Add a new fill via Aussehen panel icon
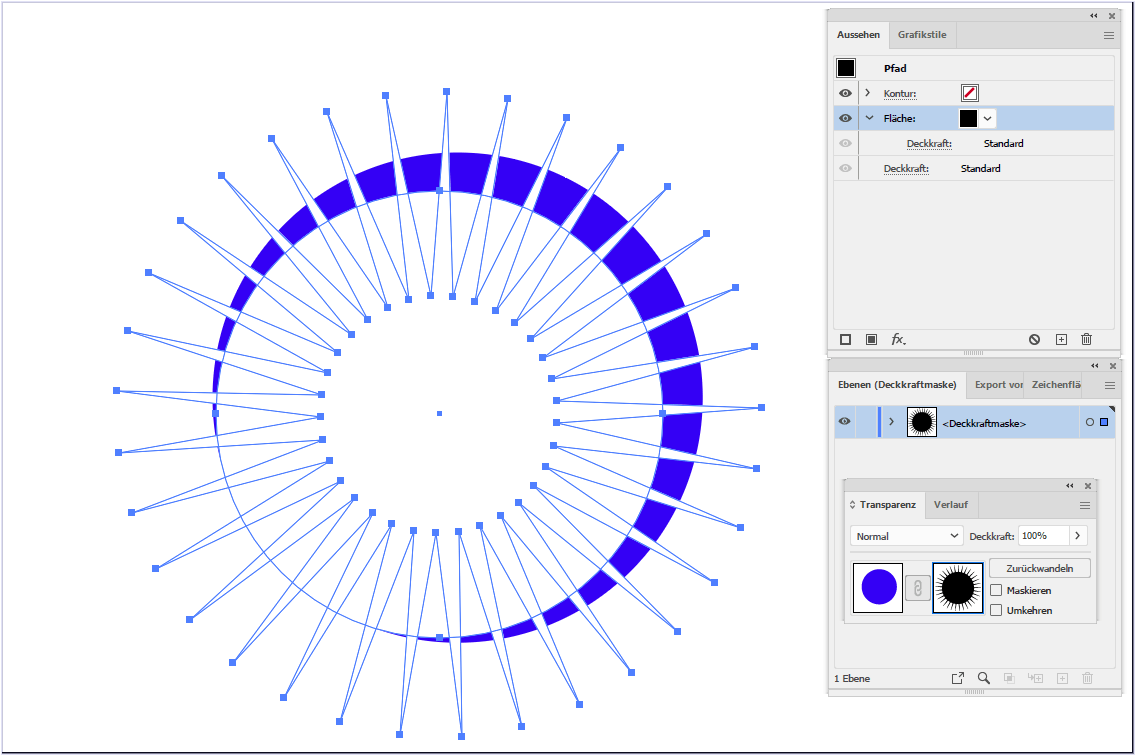 coord(871,339)
